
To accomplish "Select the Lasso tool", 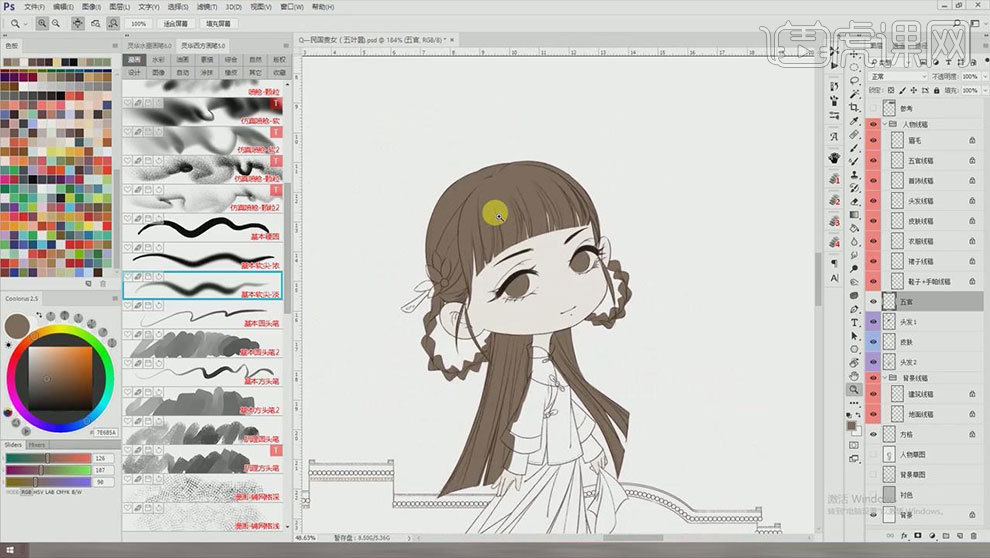I will [854, 81].
